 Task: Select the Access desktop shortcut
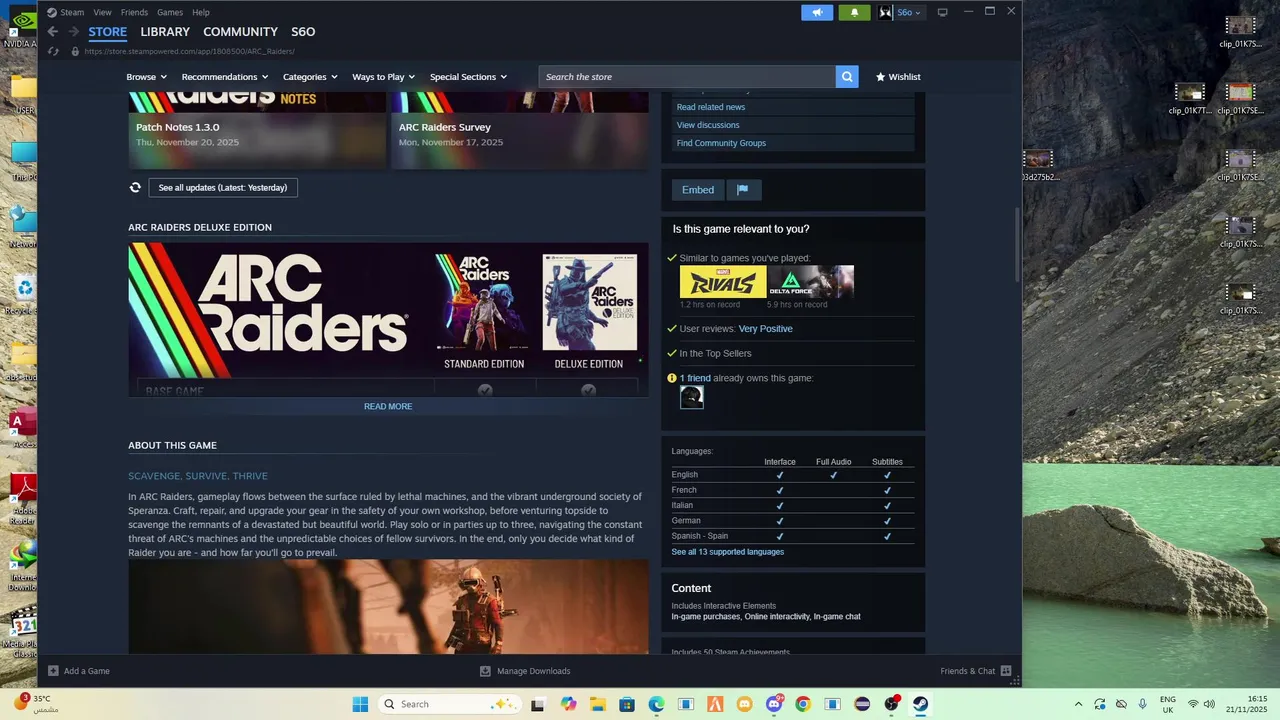coord(24,429)
